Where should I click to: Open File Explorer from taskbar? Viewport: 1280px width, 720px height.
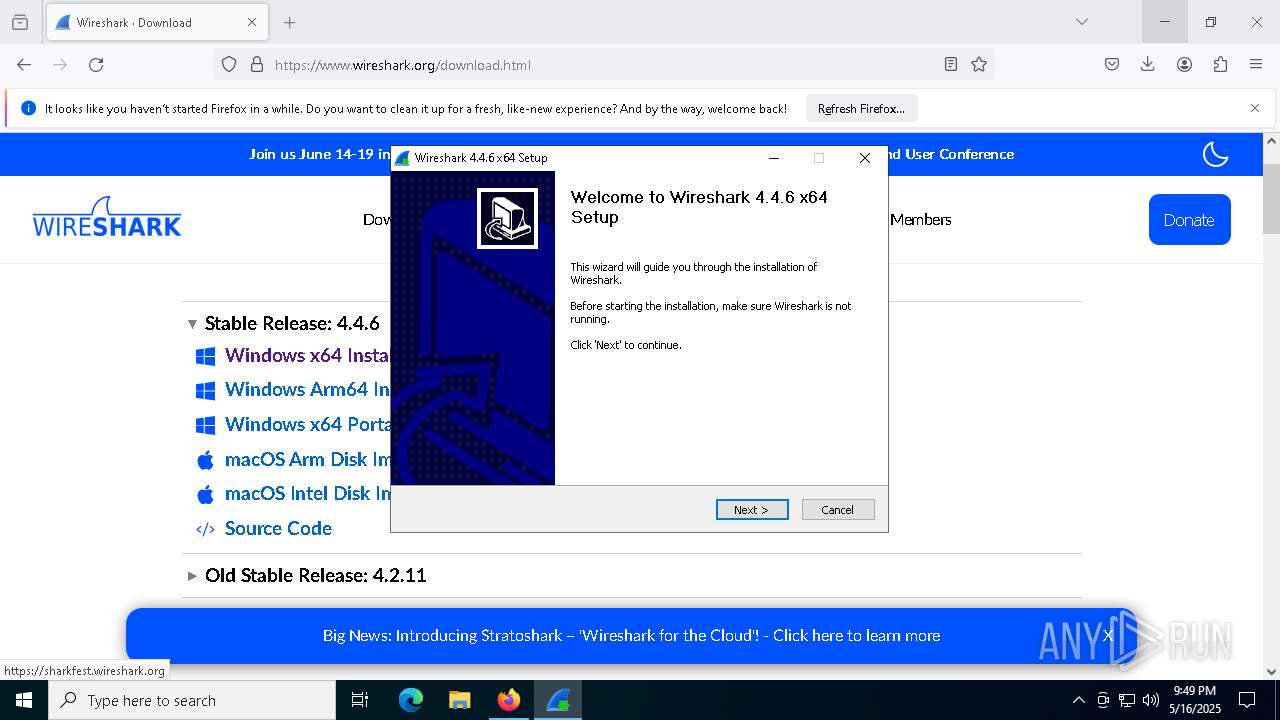(x=459, y=700)
